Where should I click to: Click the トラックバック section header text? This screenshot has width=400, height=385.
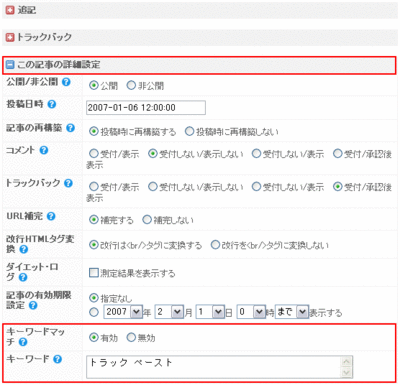(x=44, y=37)
